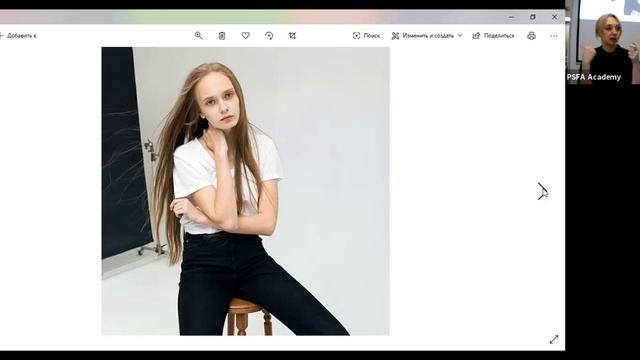This screenshot has height=360, width=640.
Task: Click the Поделиться share button
Action: [x=493, y=36]
